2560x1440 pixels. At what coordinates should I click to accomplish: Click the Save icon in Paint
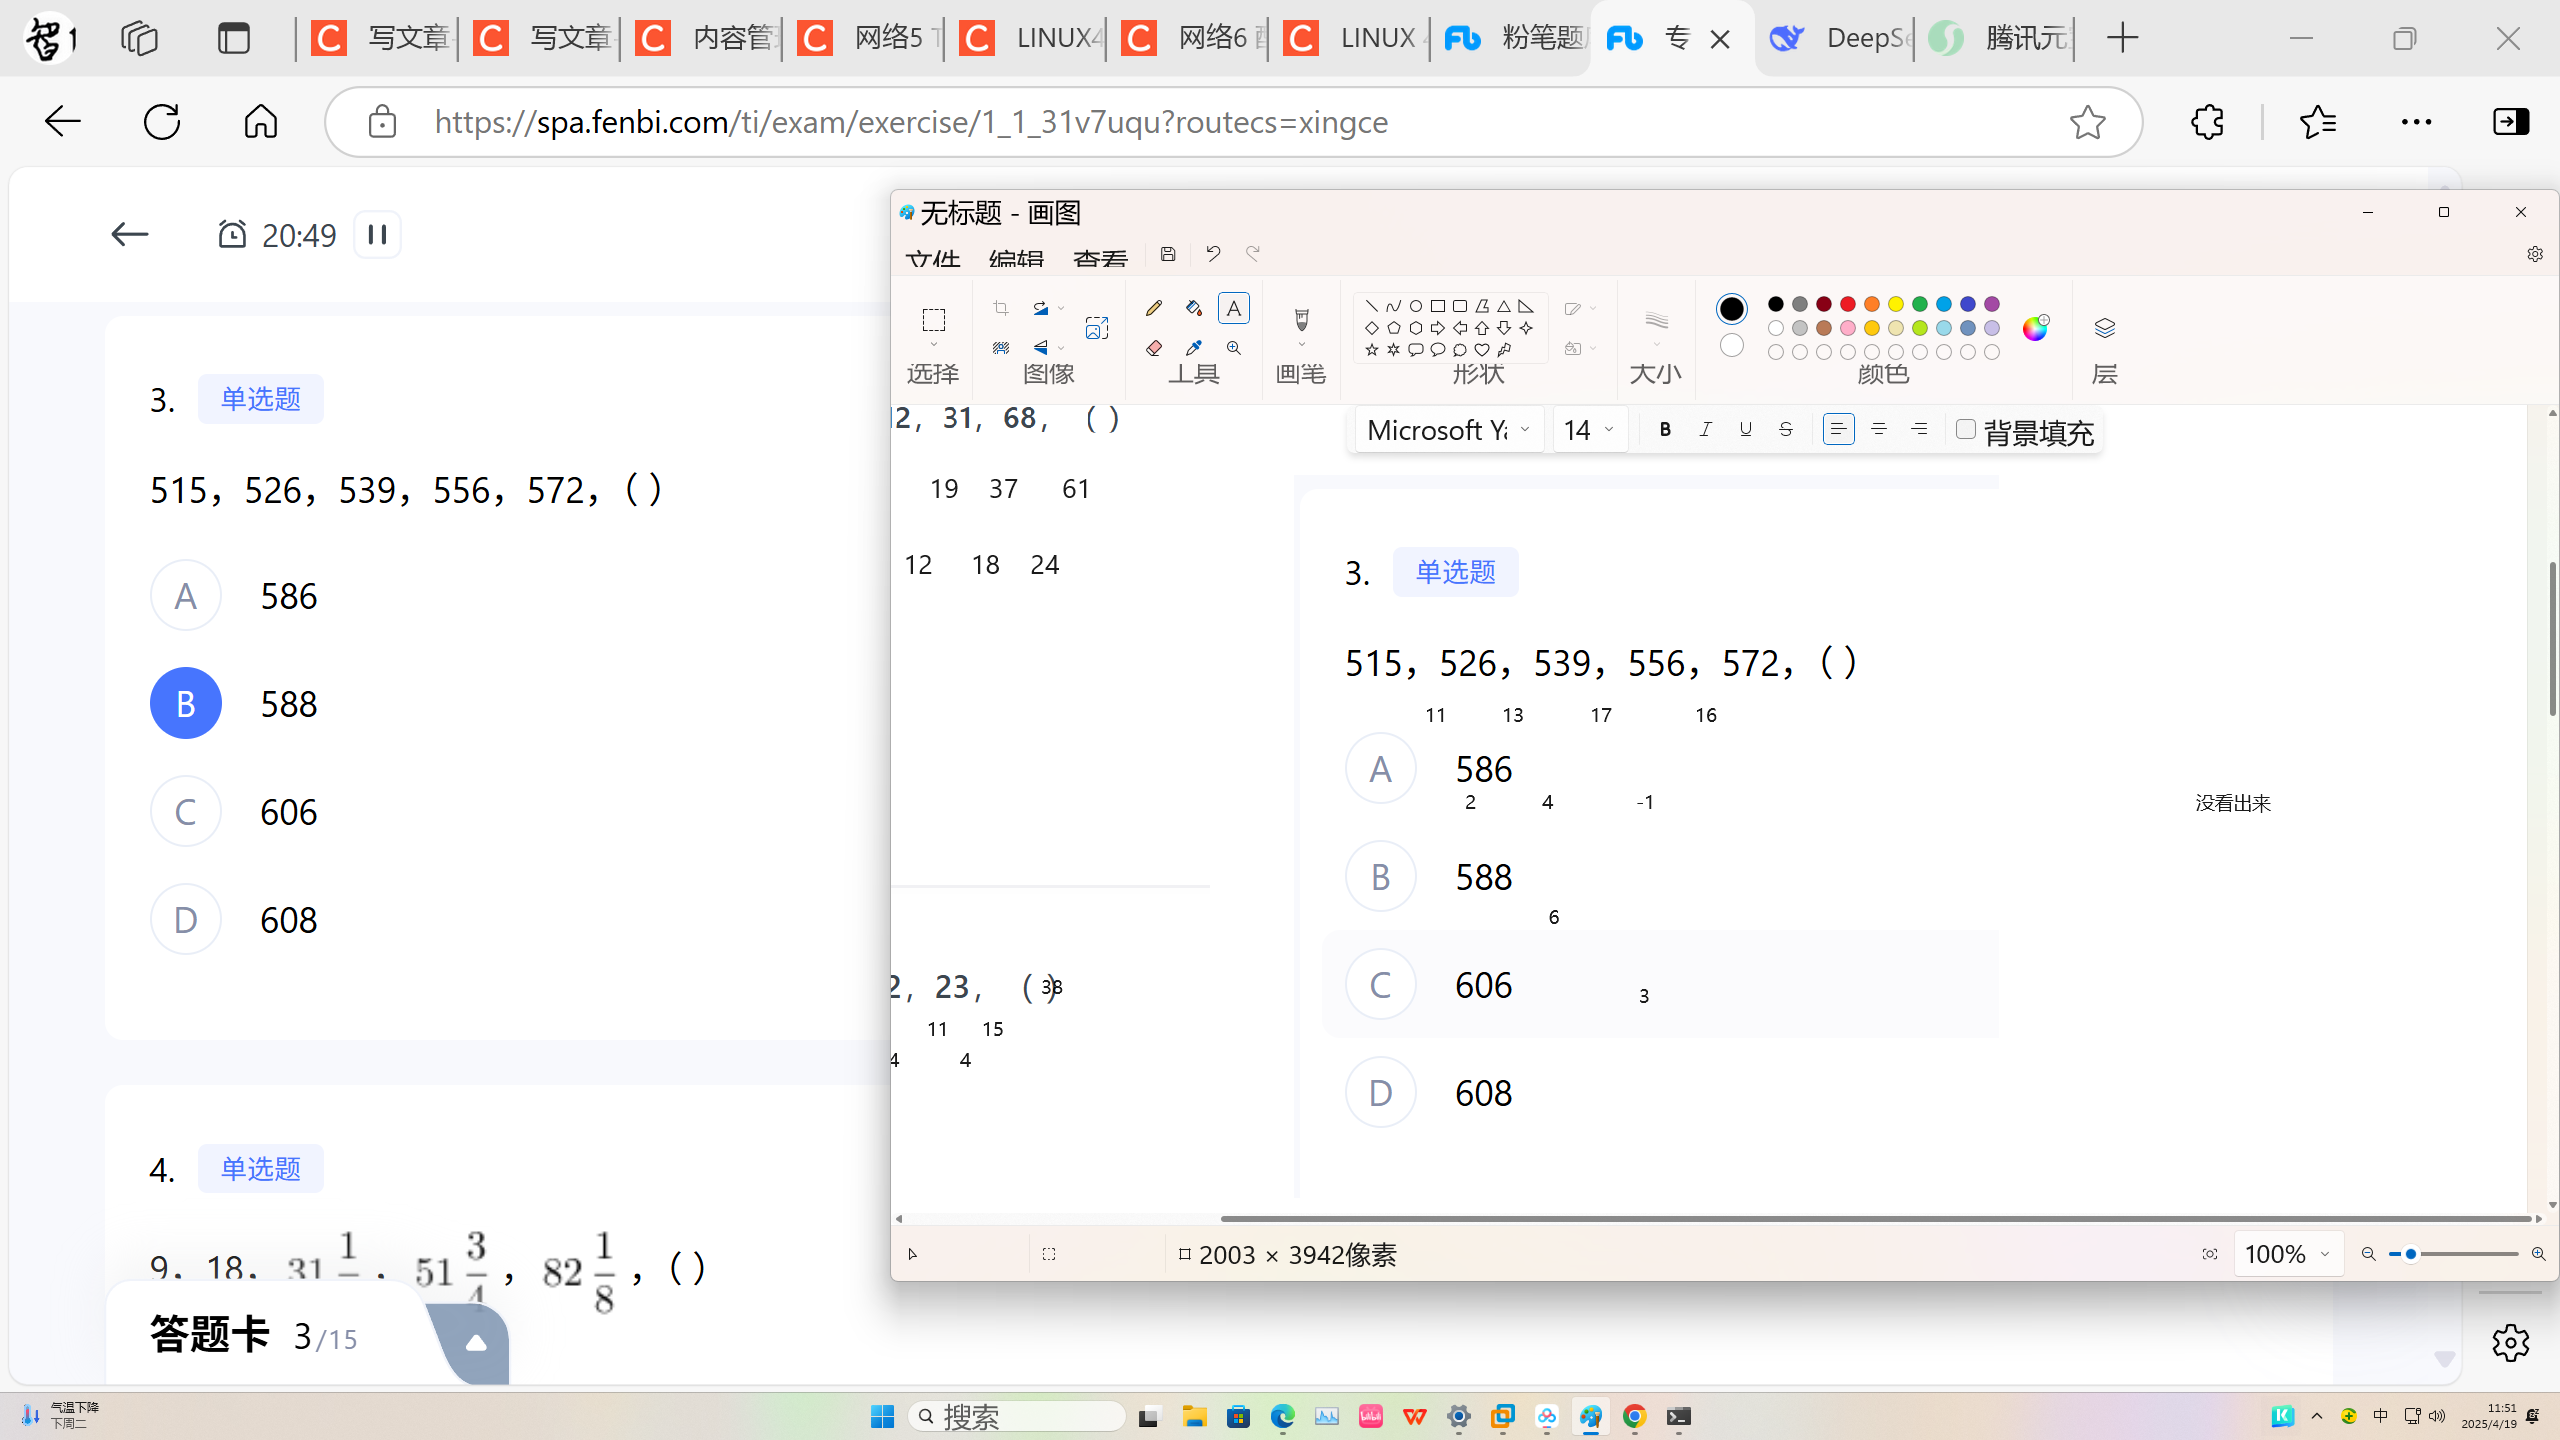coord(1168,254)
